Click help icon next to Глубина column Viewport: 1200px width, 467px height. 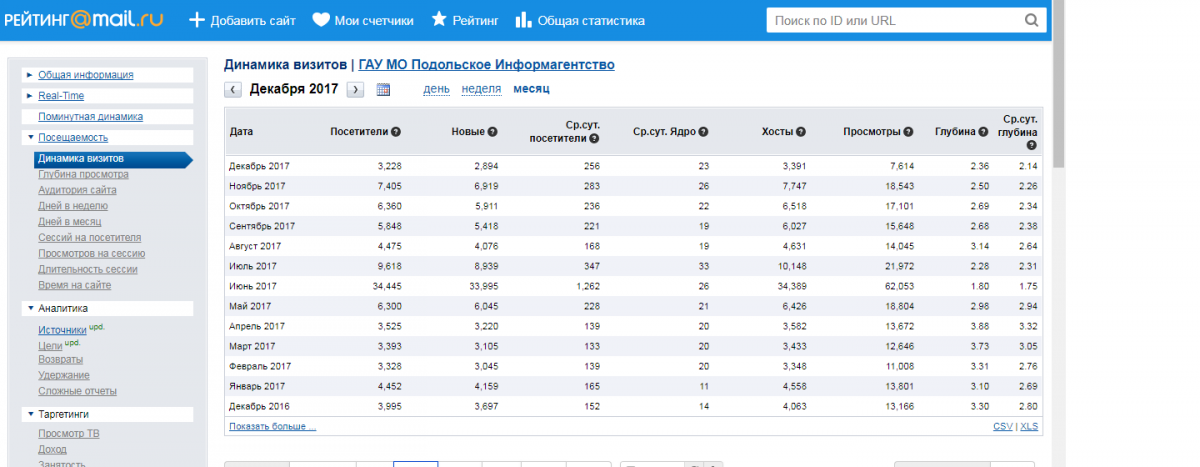[x=983, y=132]
